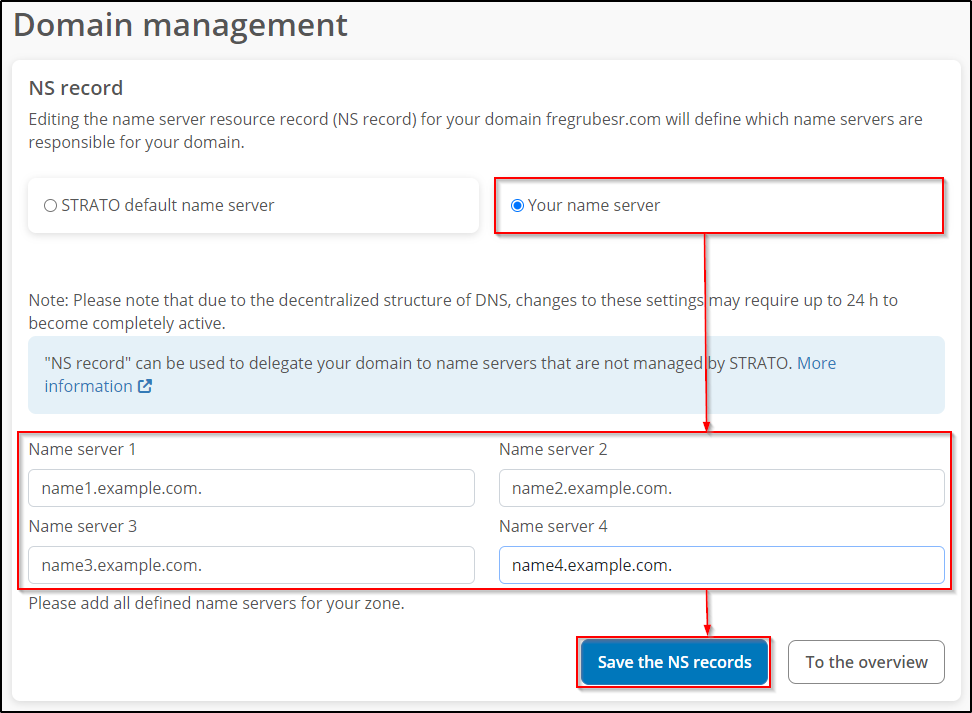Click the 'Name server 2' label

(x=553, y=449)
